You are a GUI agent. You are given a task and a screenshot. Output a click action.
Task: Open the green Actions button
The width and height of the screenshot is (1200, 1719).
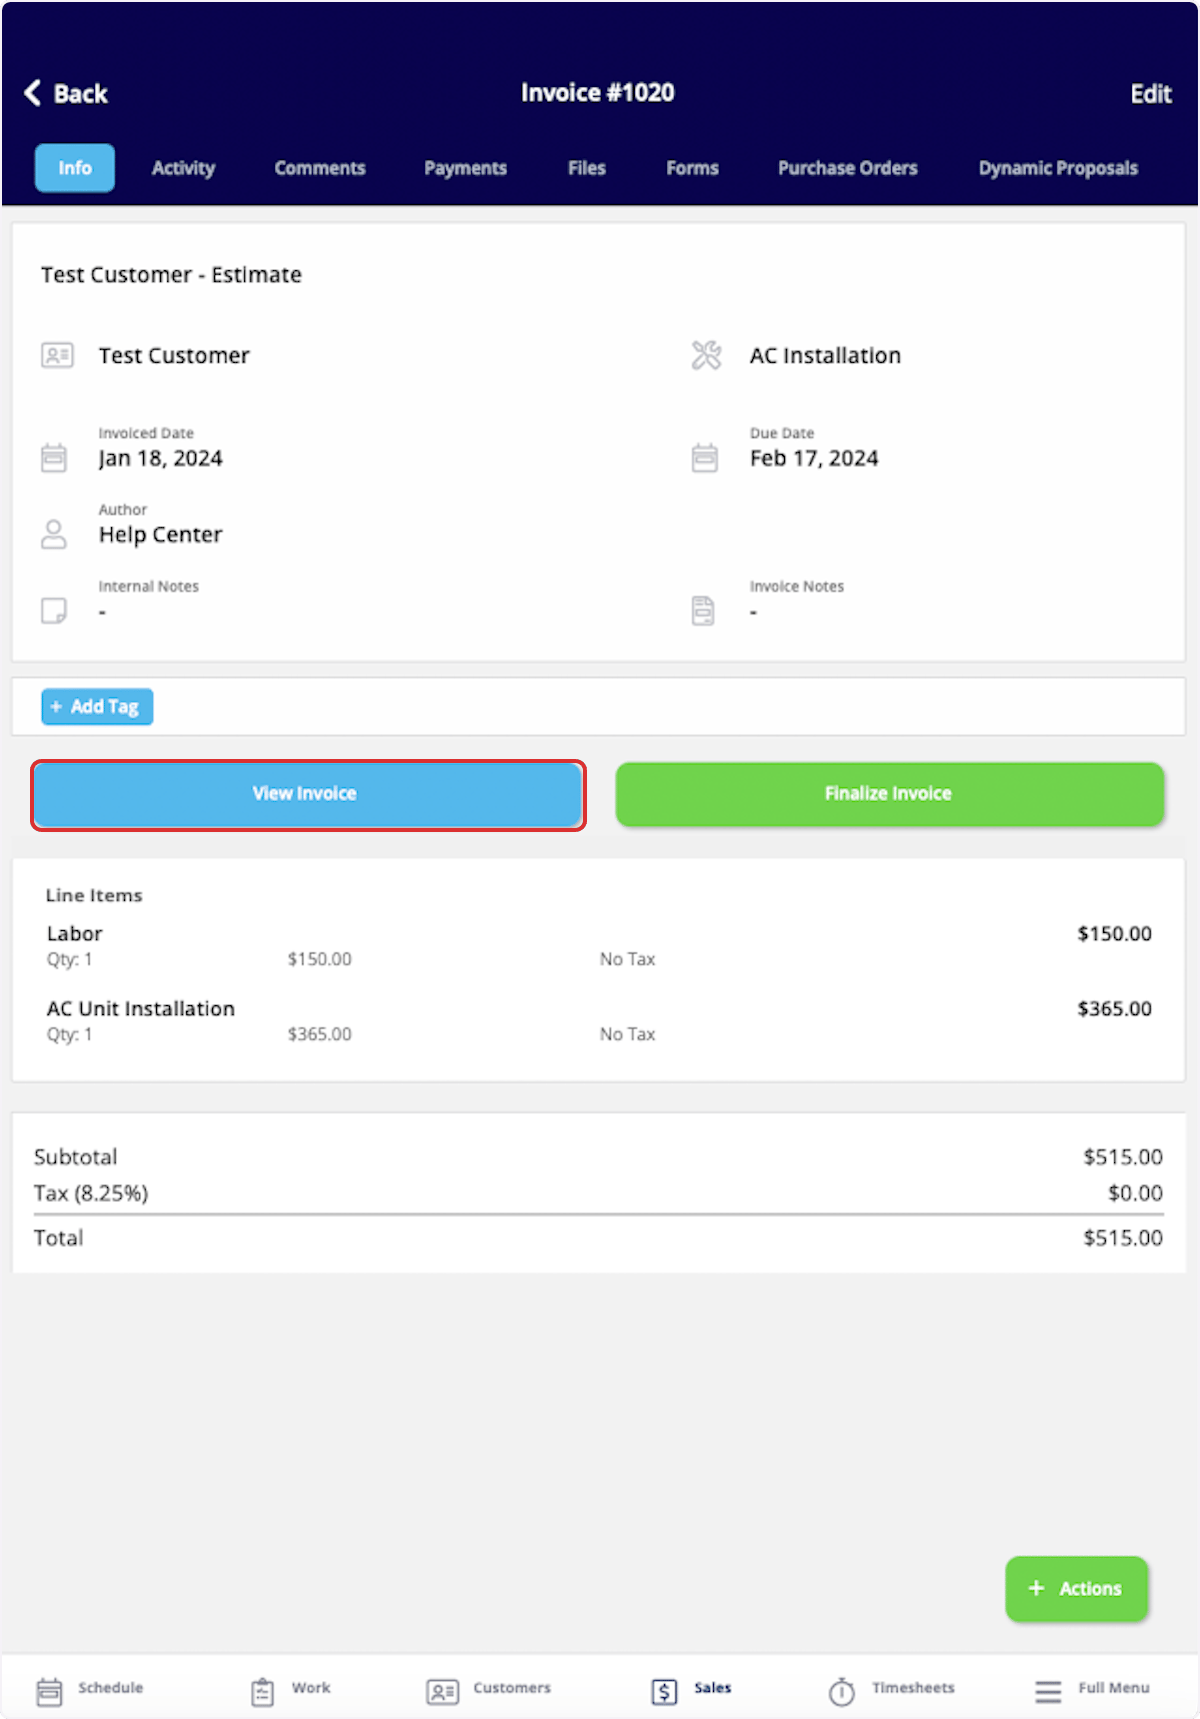(1076, 1588)
